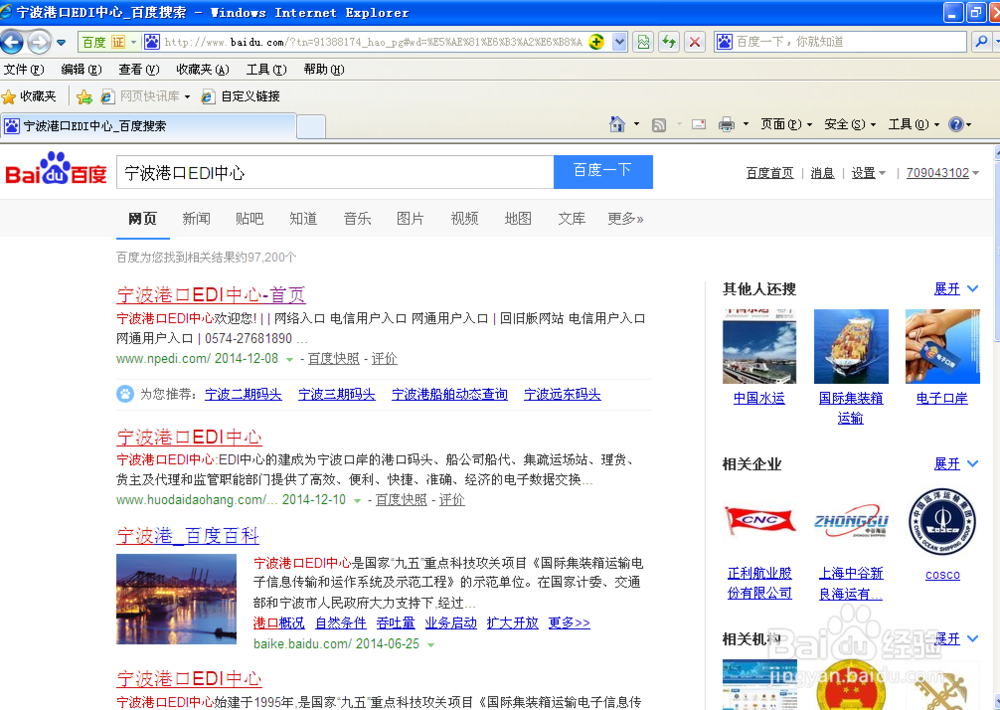The image size is (1000, 710).
Task: Click the green plus icon in address bar
Action: point(596,42)
